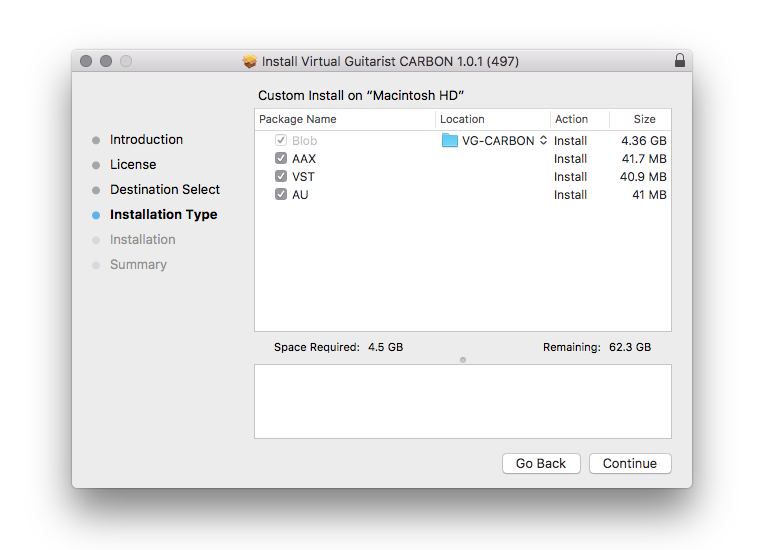Click the package description text area
Viewport: 773px width, 550px height.
[463, 401]
